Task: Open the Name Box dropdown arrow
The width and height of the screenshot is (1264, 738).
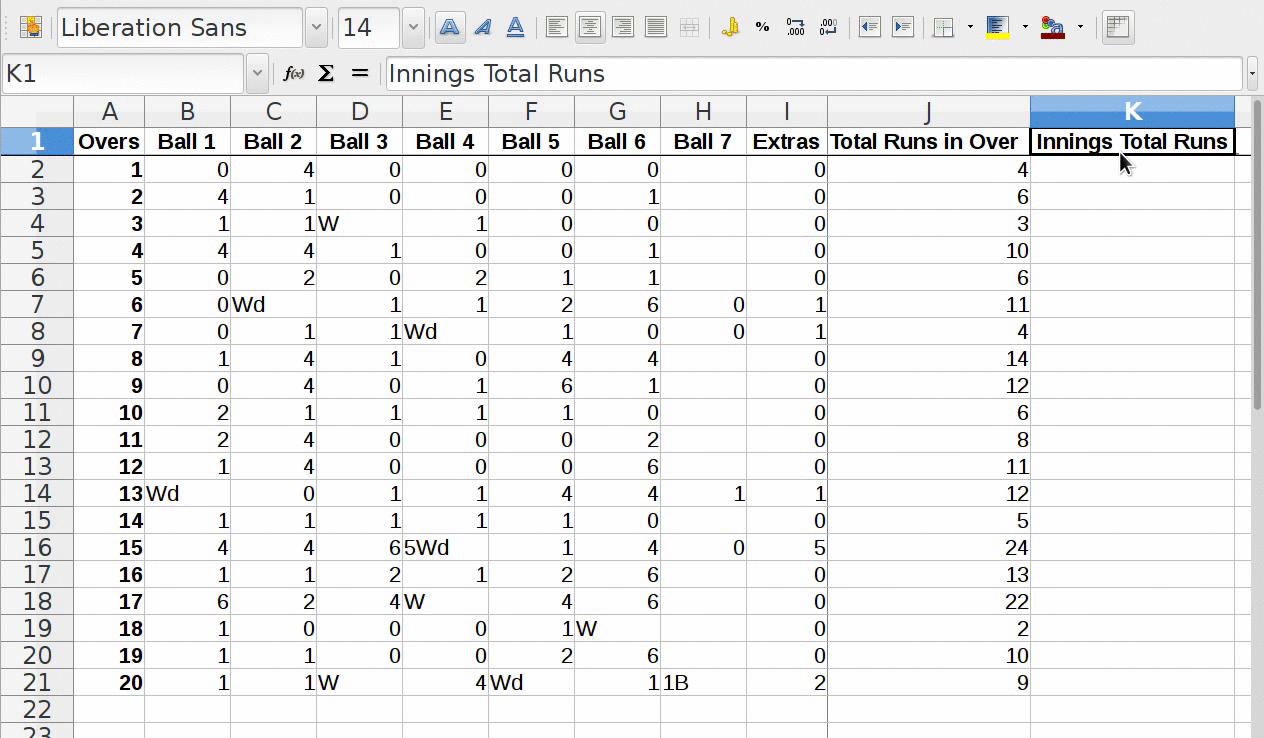Action: coord(257,74)
